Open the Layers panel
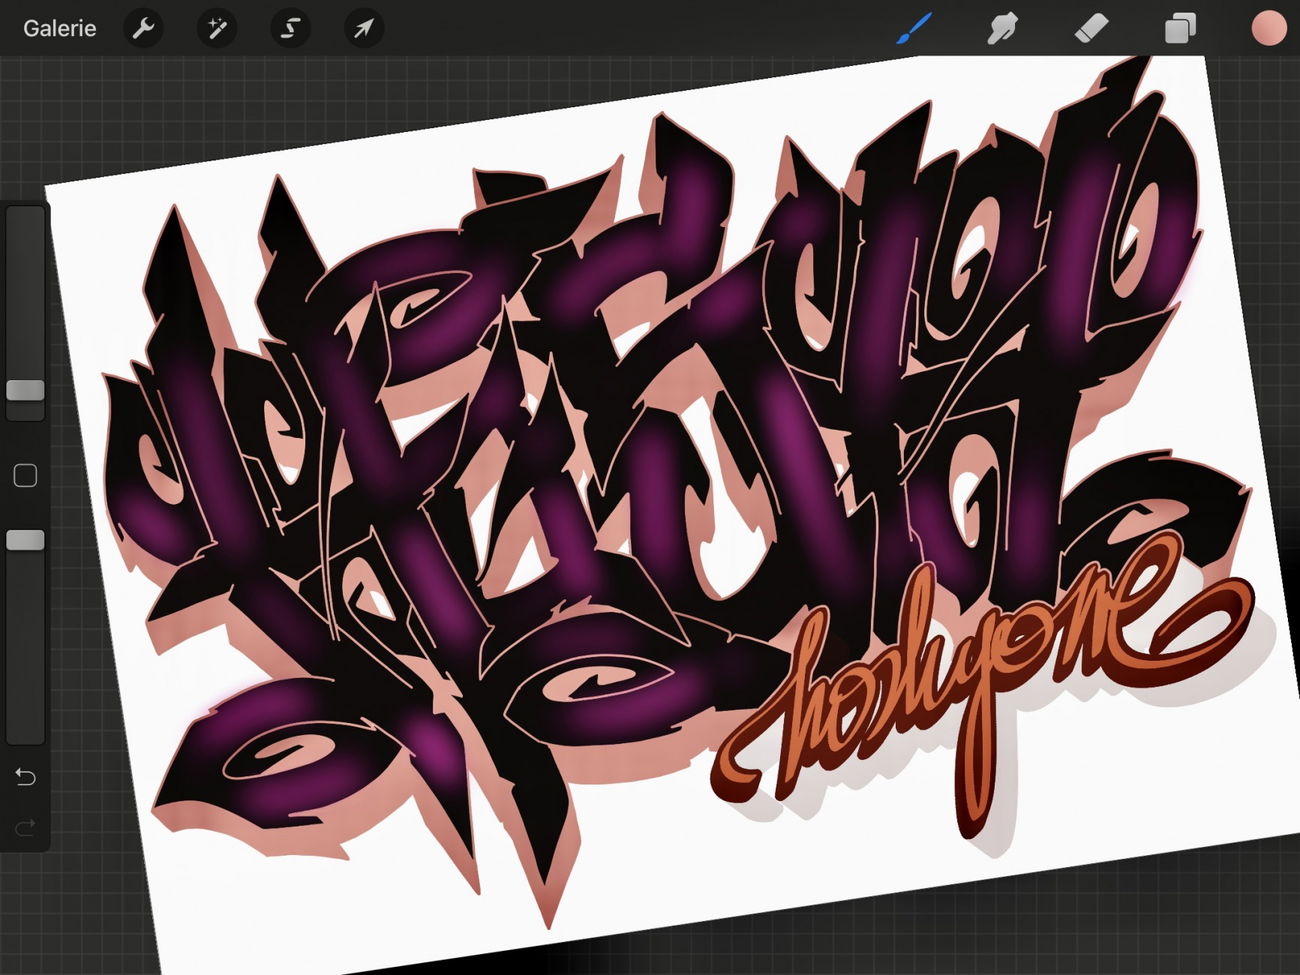 (x=1178, y=29)
